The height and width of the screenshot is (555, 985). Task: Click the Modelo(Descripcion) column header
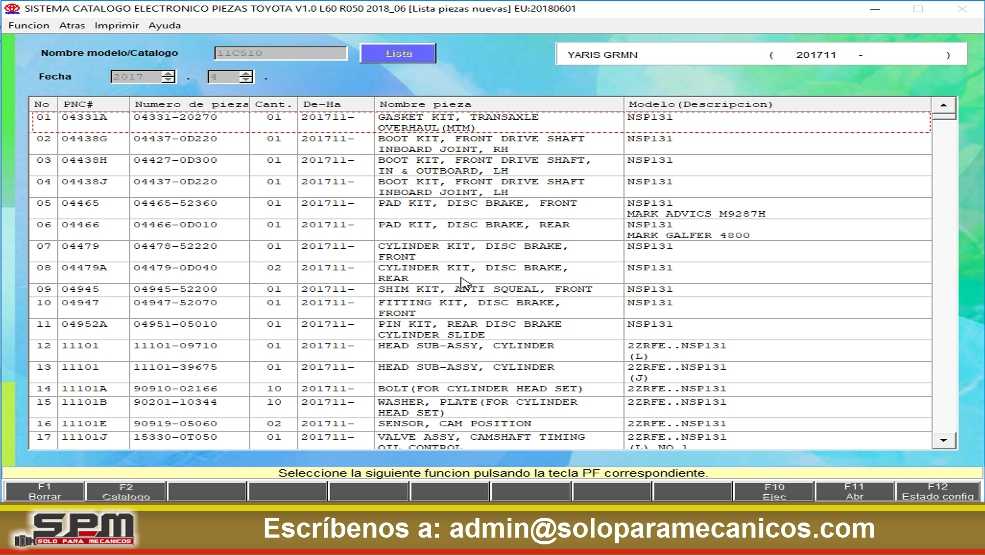(778, 104)
